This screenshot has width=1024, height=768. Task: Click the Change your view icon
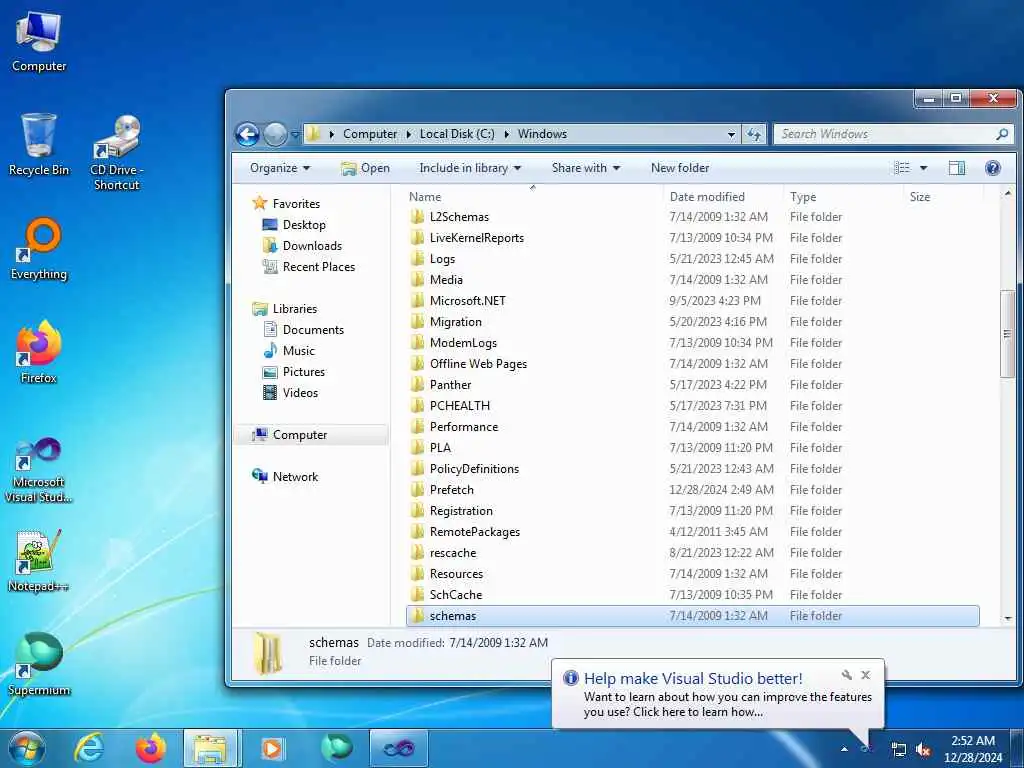click(902, 168)
